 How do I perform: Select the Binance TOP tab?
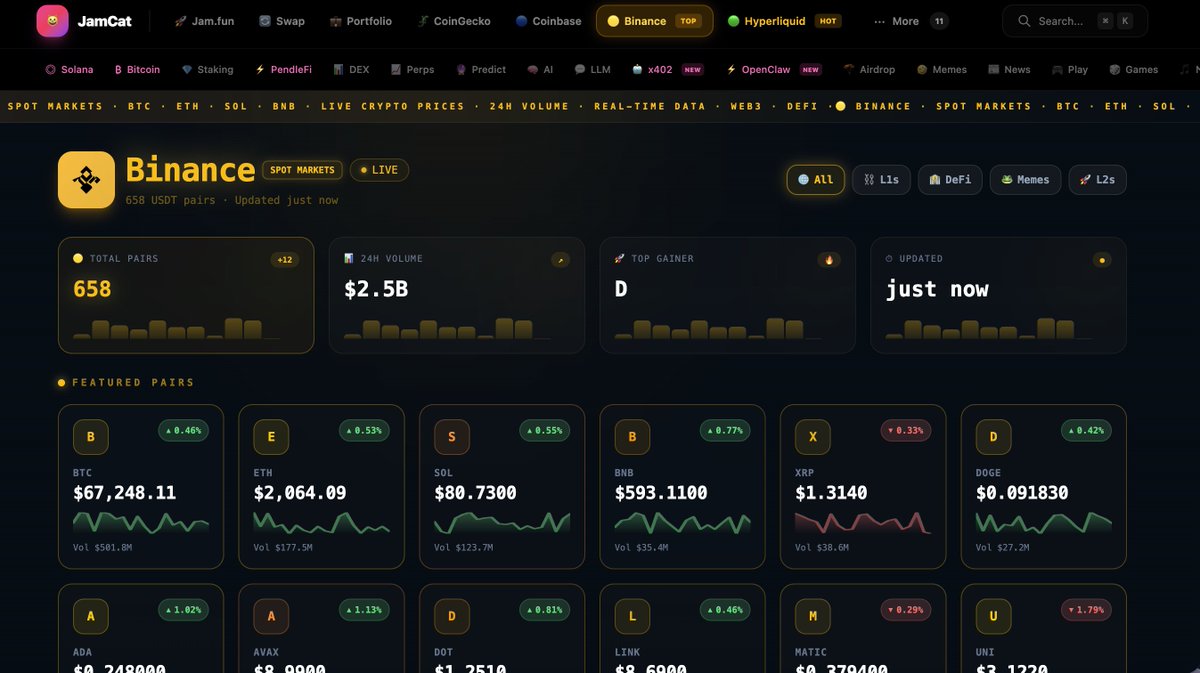click(x=655, y=21)
